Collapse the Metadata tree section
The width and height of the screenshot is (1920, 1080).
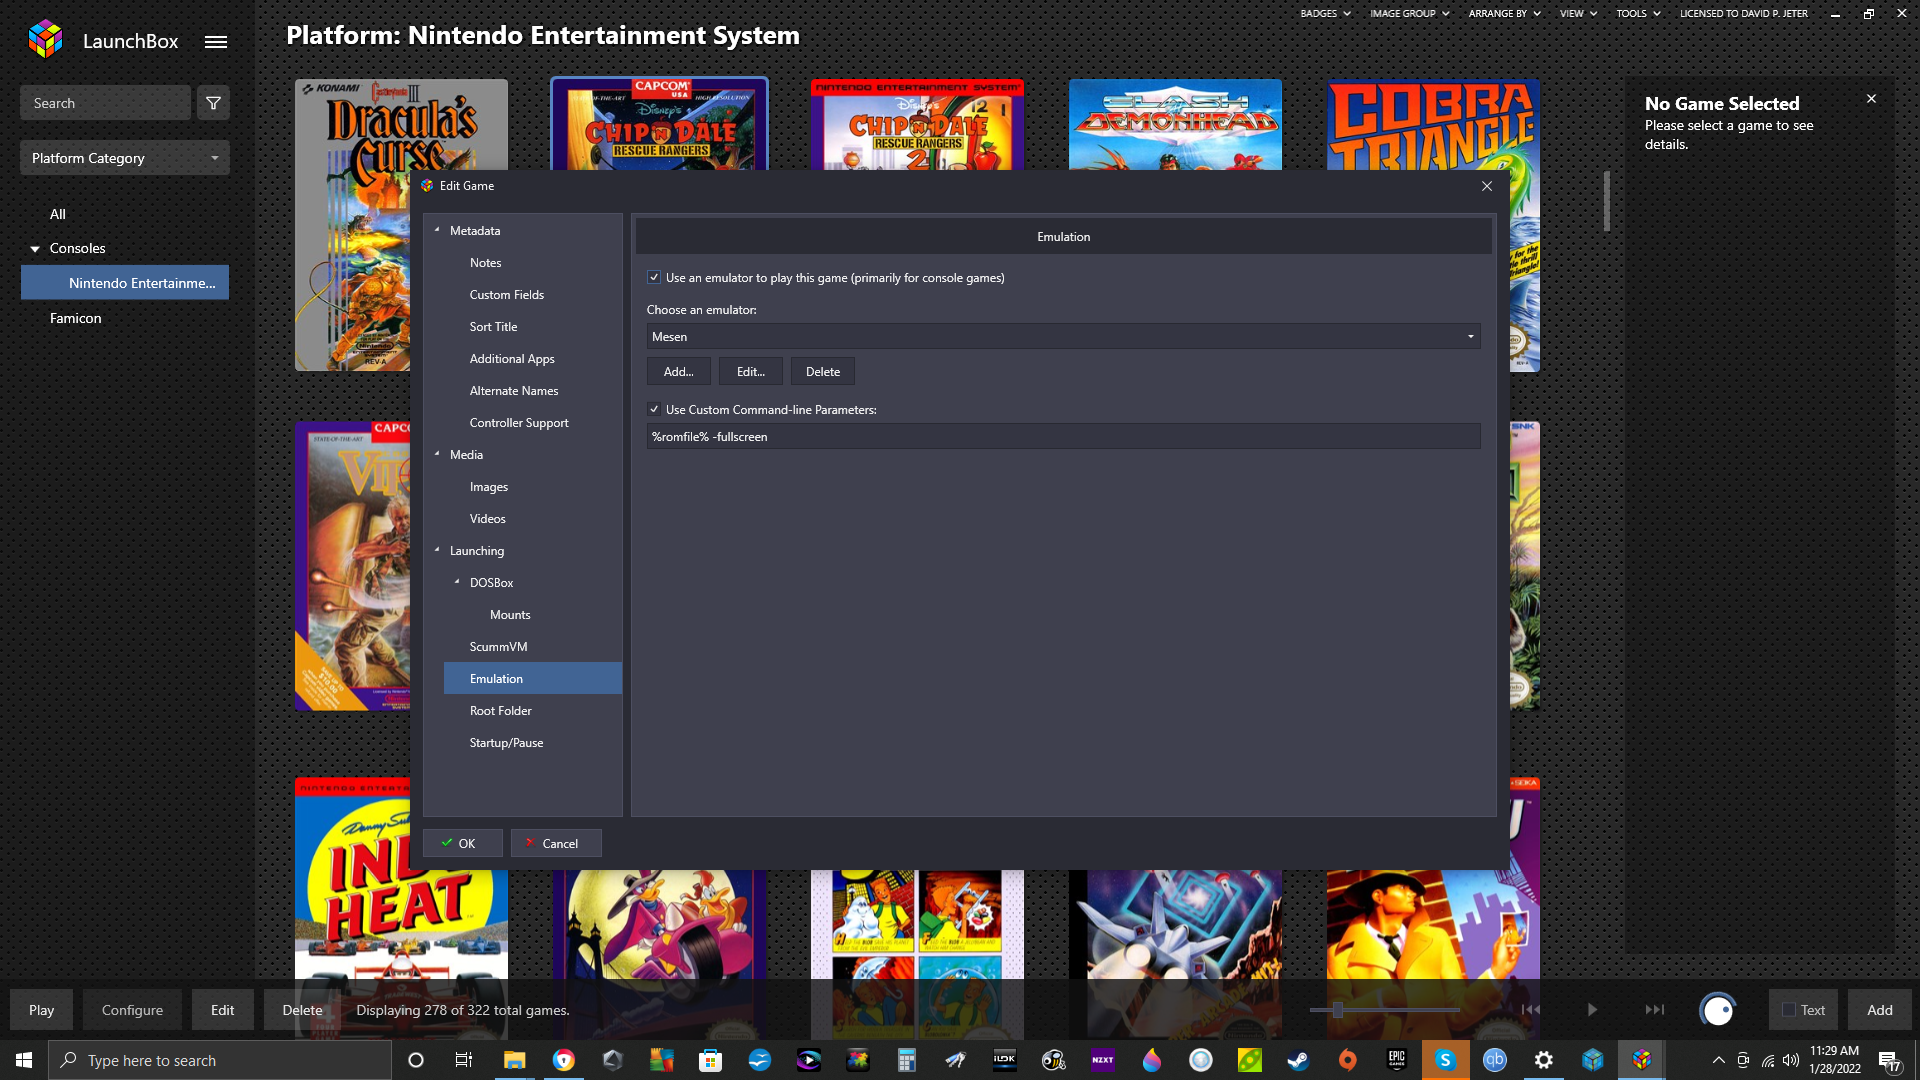click(x=437, y=231)
